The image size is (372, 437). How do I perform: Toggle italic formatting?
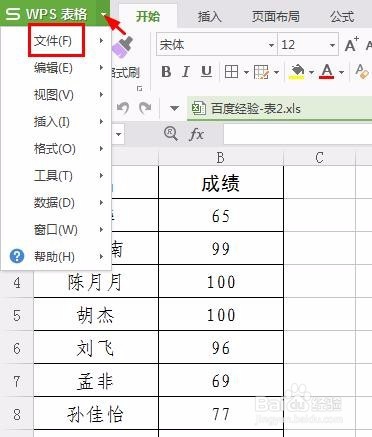pyautogui.click(x=186, y=72)
